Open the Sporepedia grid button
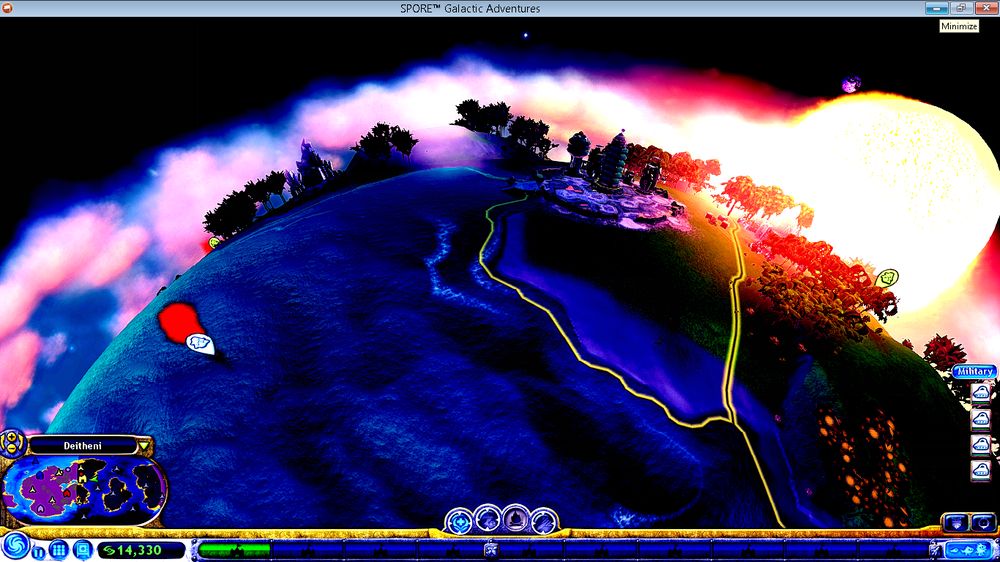The height and width of the screenshot is (562, 1000). (59, 549)
